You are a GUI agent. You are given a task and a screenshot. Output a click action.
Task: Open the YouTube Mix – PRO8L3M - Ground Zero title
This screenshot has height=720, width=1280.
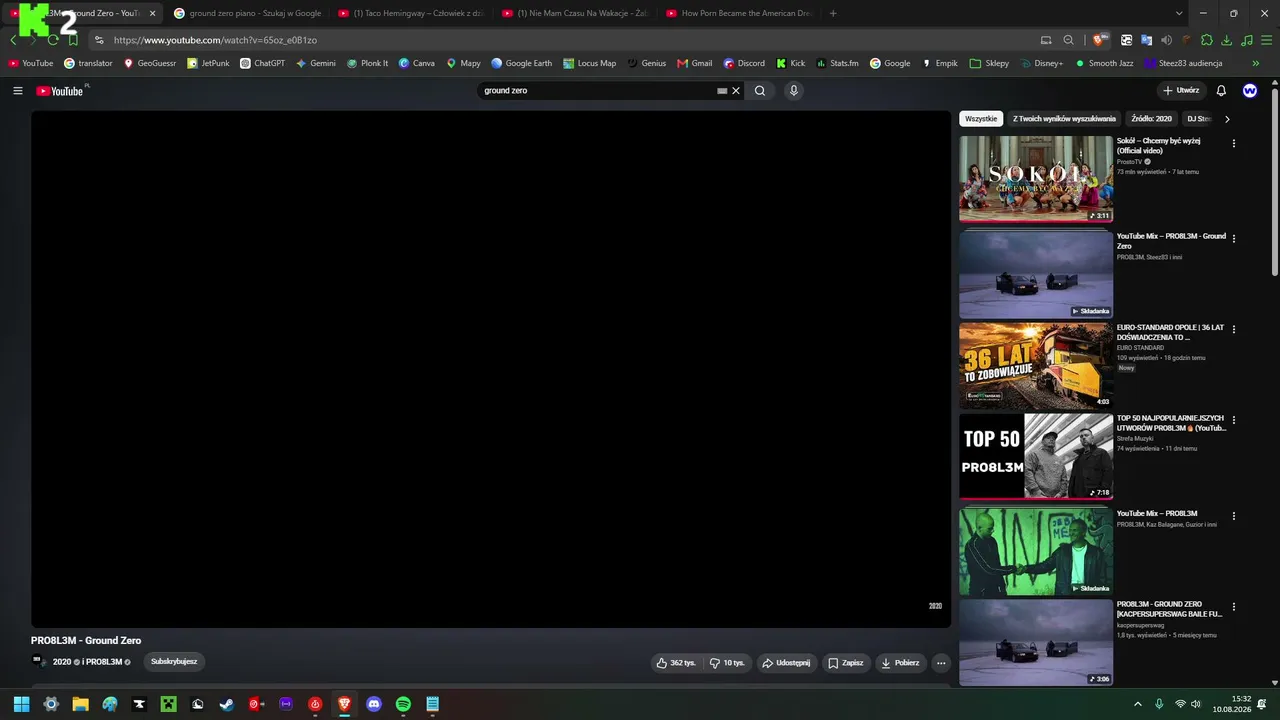click(1171, 241)
